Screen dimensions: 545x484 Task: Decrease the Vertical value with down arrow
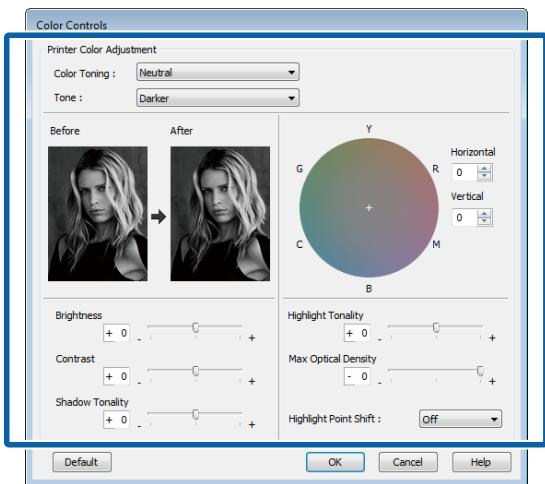click(x=484, y=221)
